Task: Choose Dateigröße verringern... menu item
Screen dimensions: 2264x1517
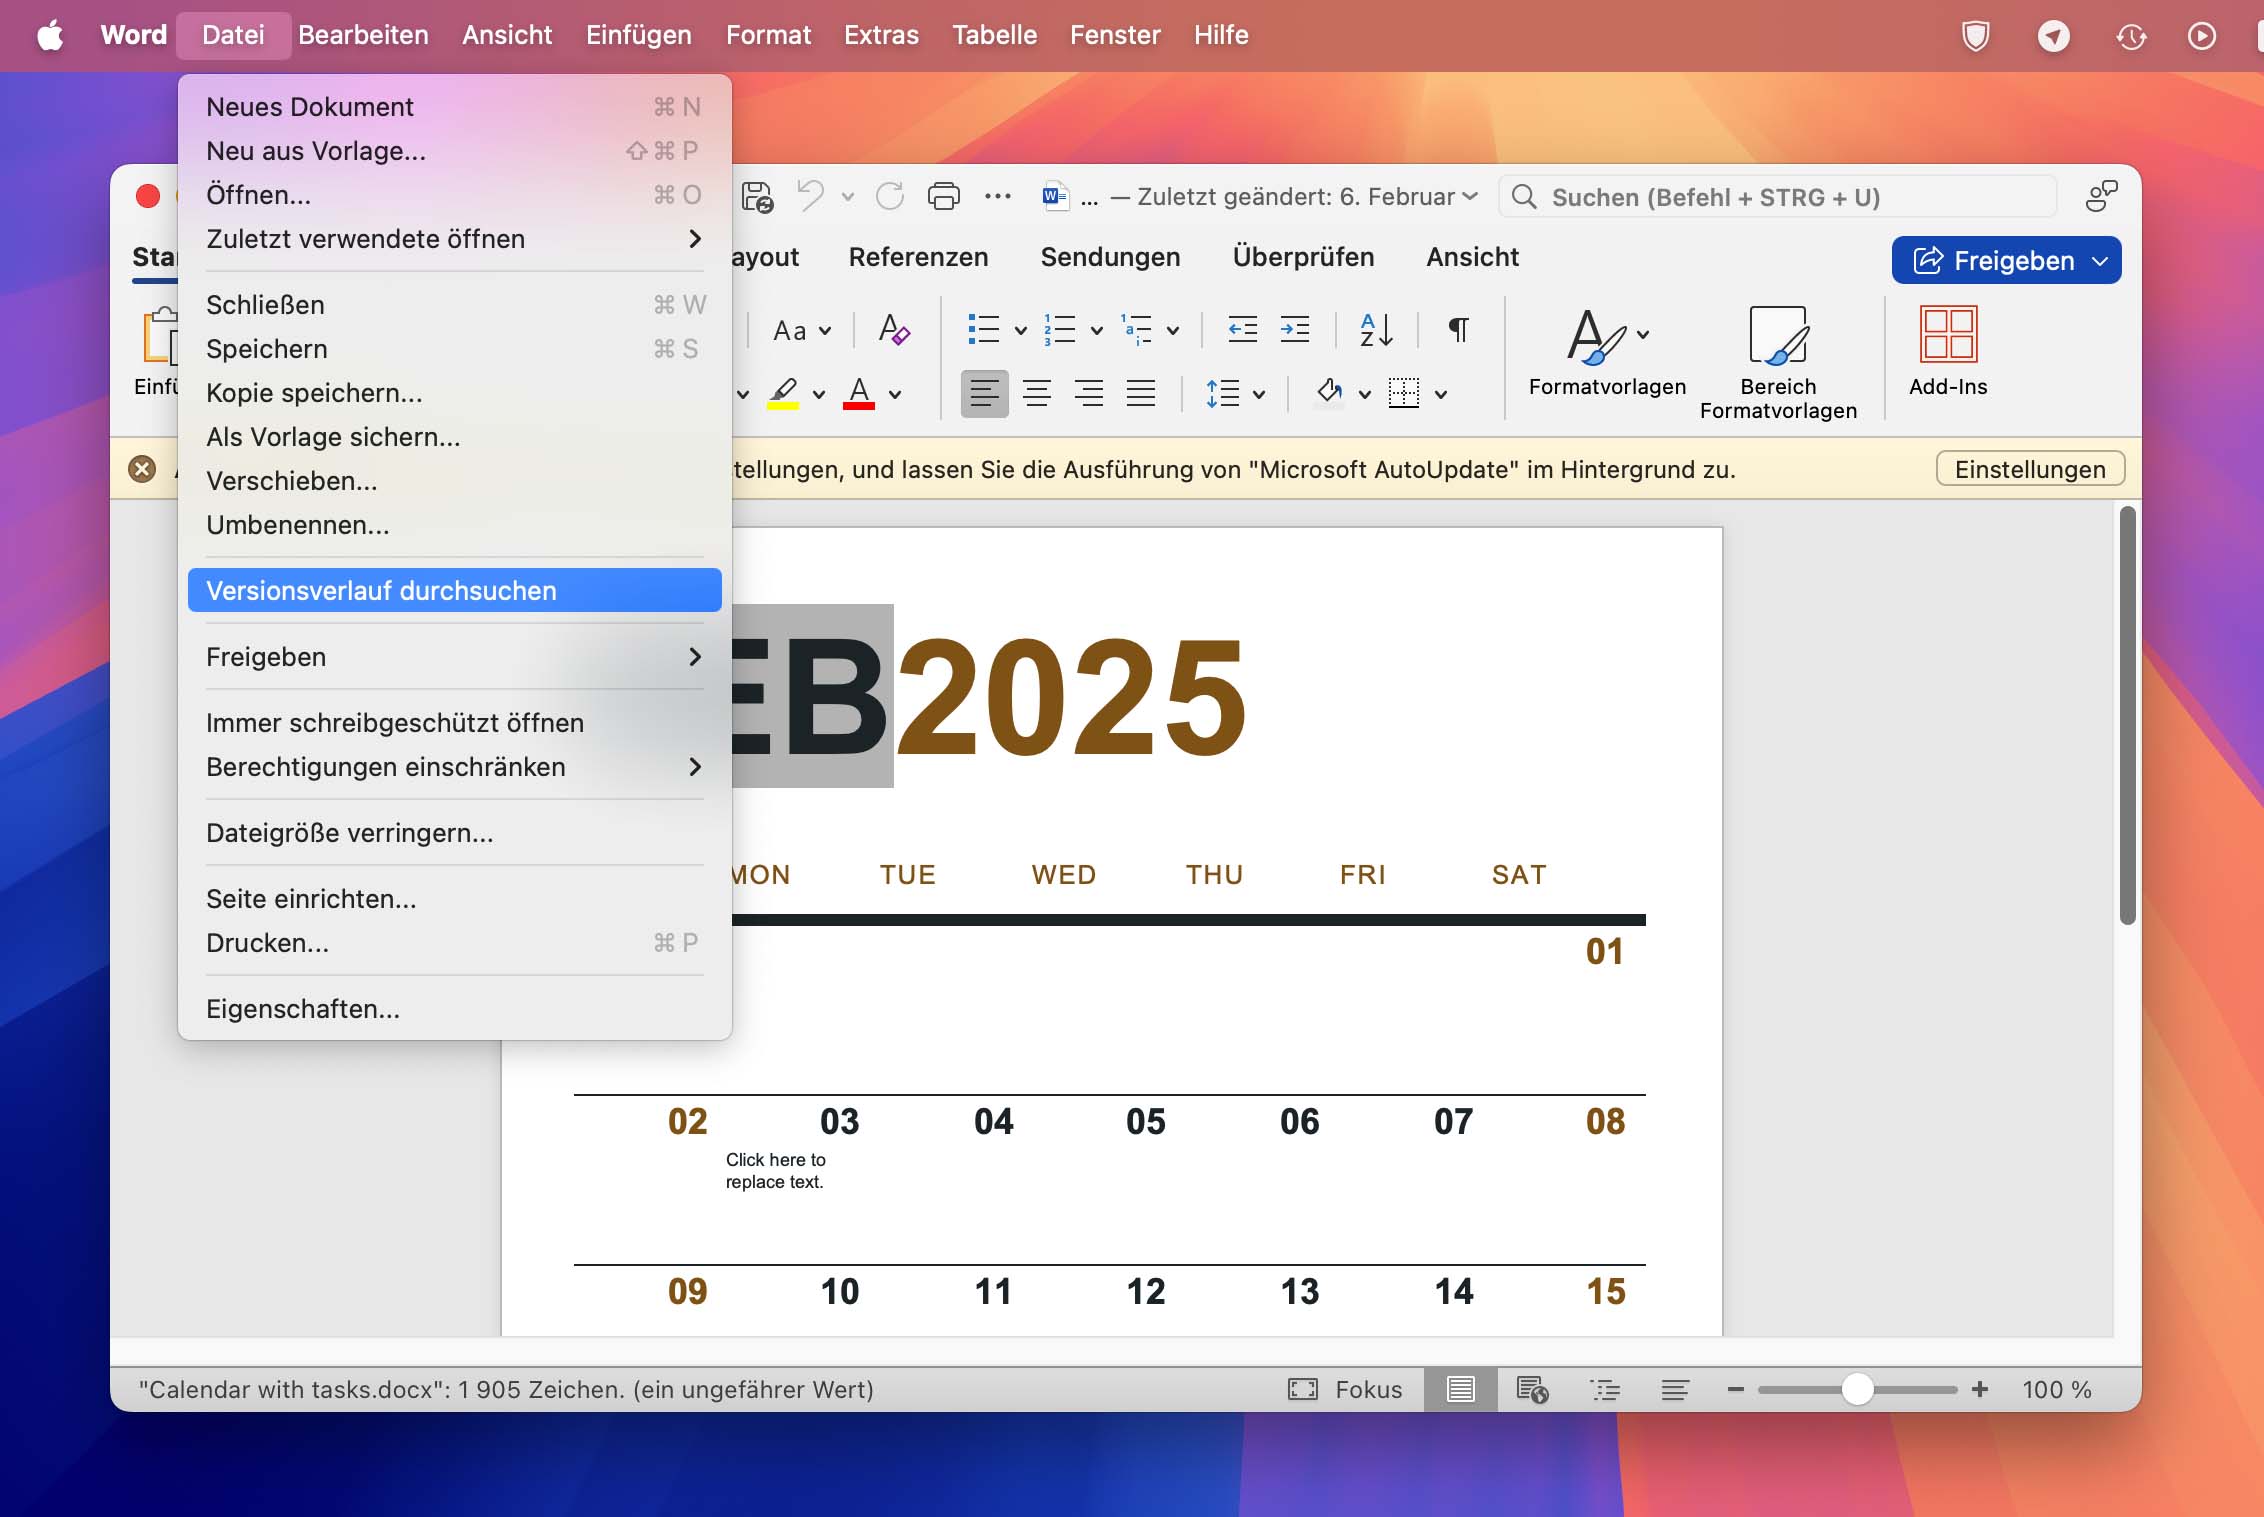Action: coord(455,833)
